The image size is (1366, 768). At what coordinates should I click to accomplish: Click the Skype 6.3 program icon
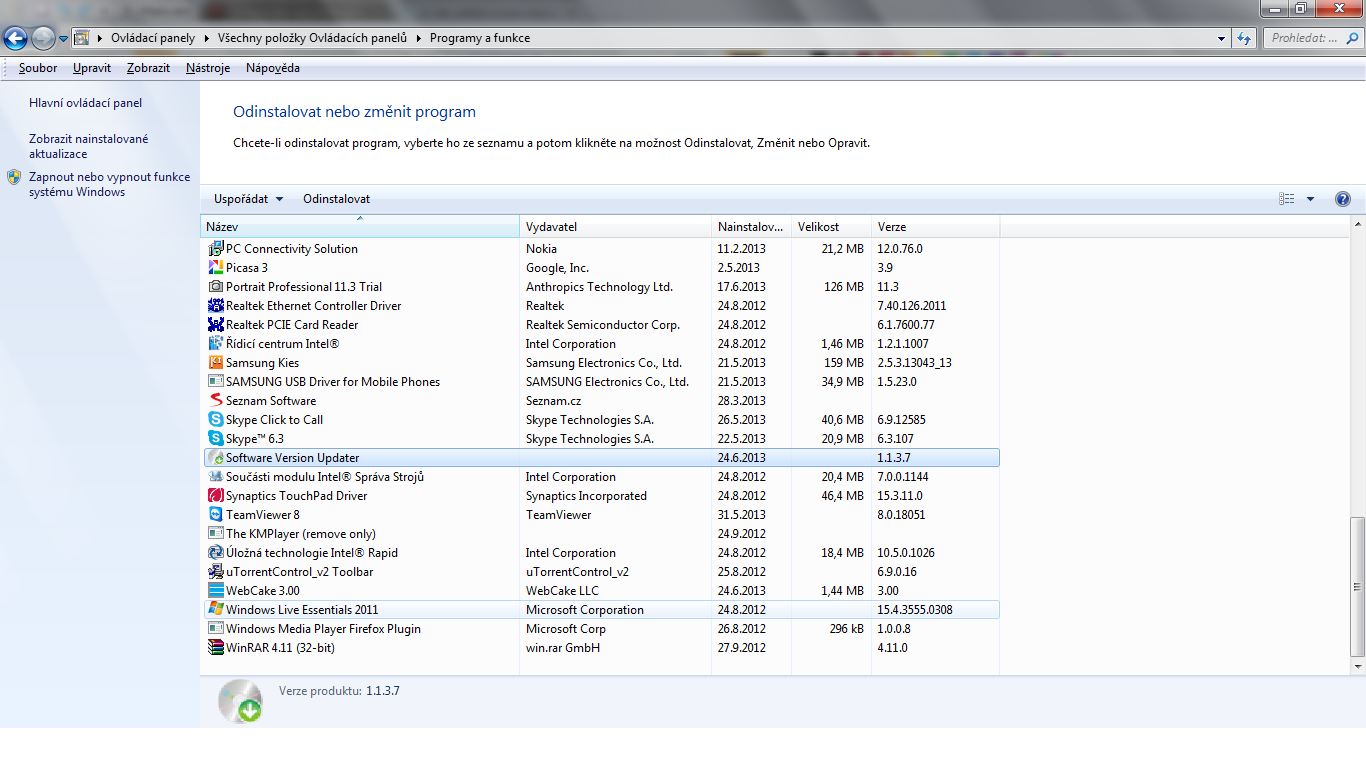point(215,439)
